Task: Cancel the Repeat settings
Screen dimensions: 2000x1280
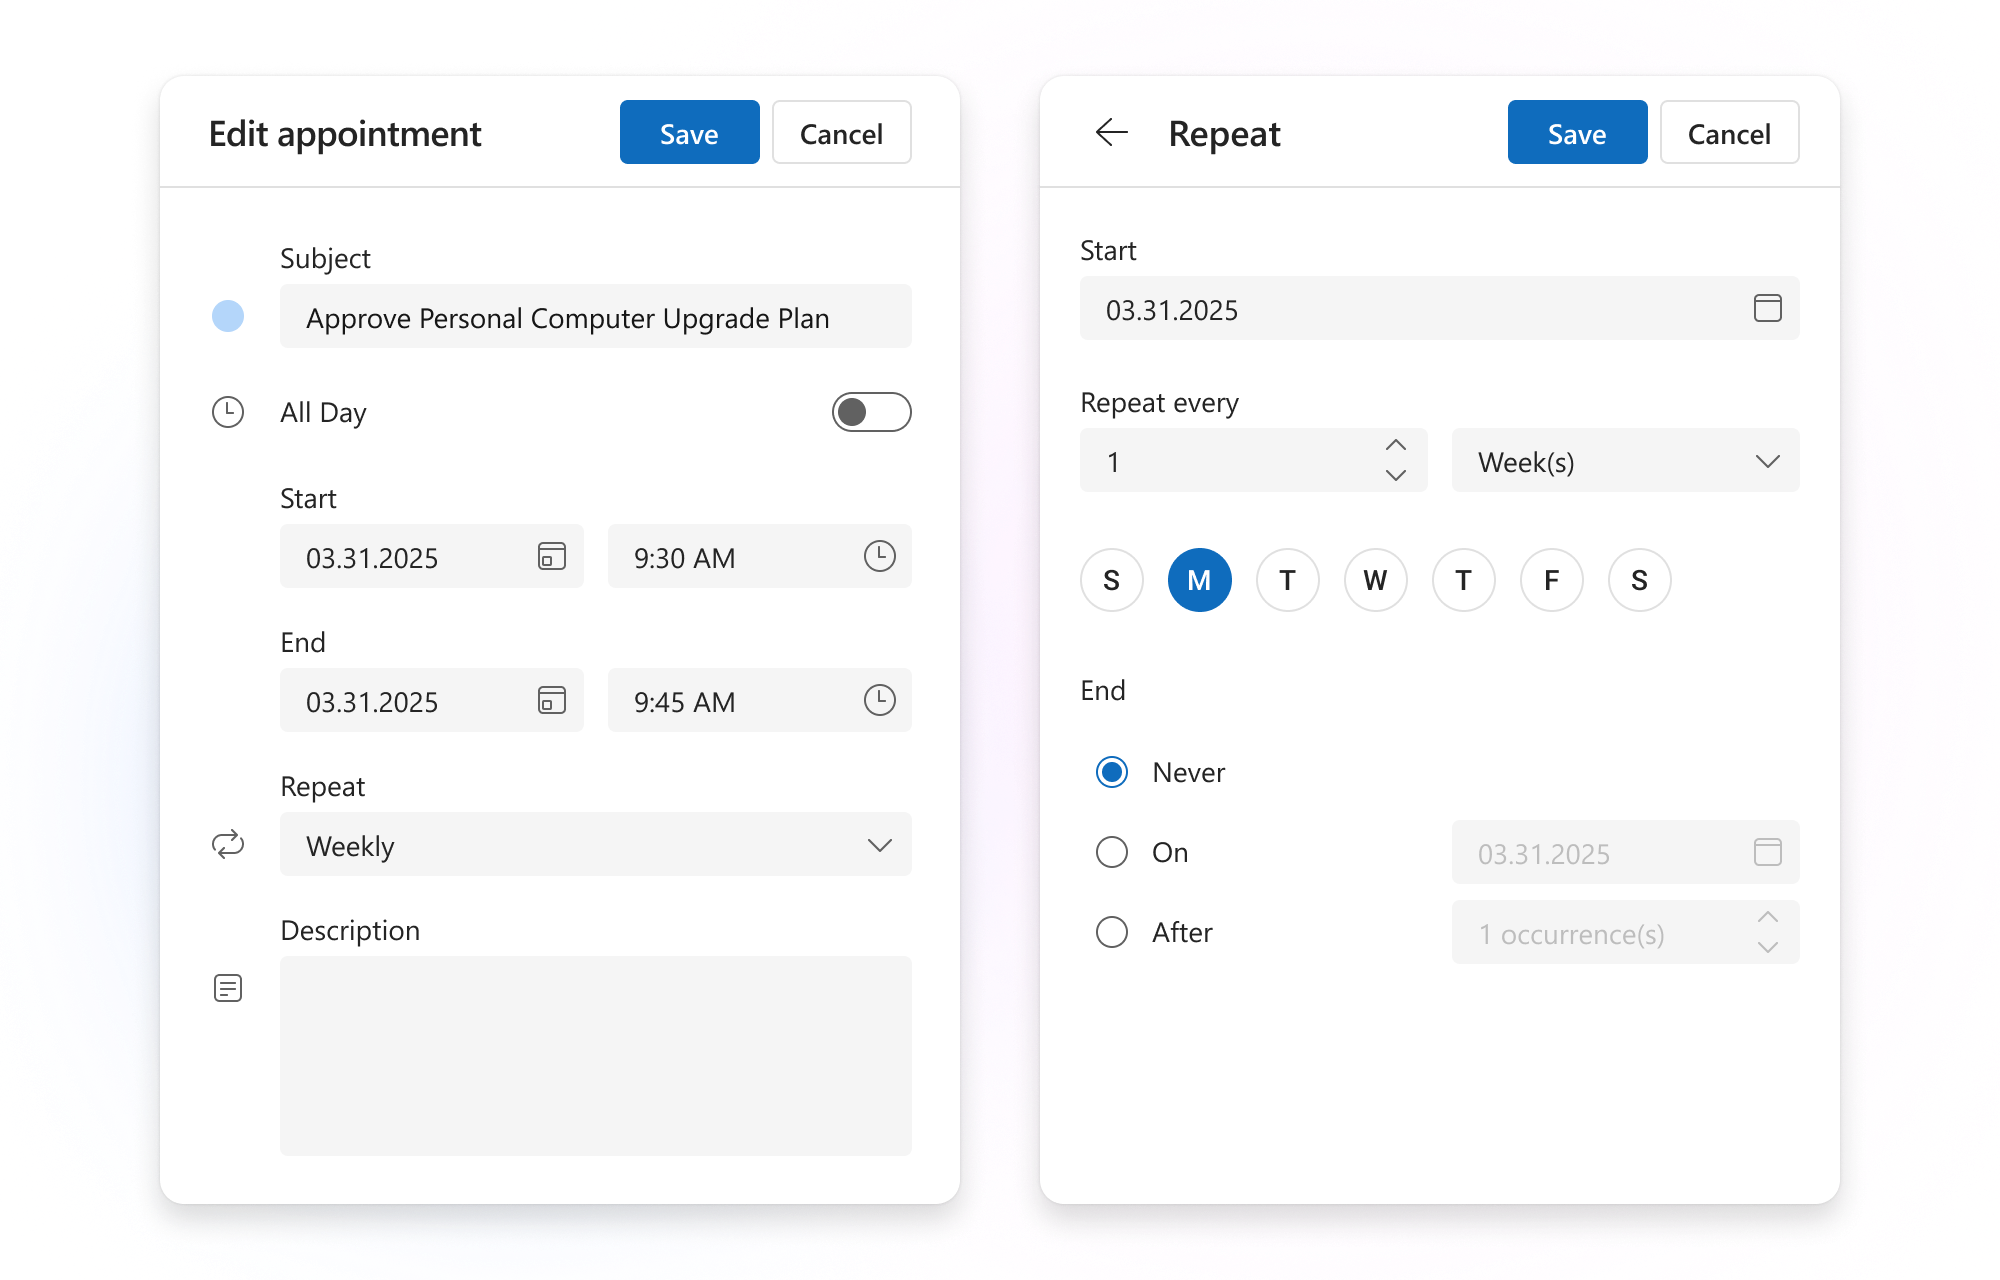Action: [1729, 132]
